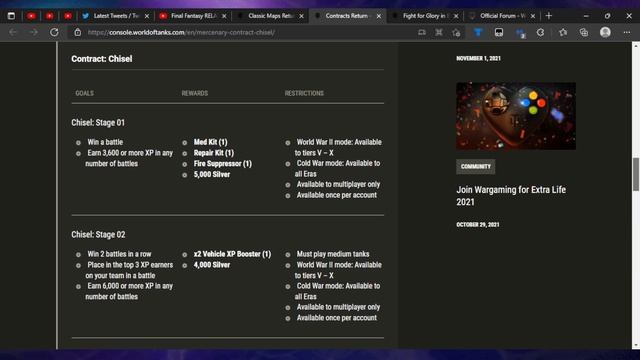Click the Earn 6,000 or more XP goal
This screenshot has width=640, height=360.
click(x=129, y=291)
